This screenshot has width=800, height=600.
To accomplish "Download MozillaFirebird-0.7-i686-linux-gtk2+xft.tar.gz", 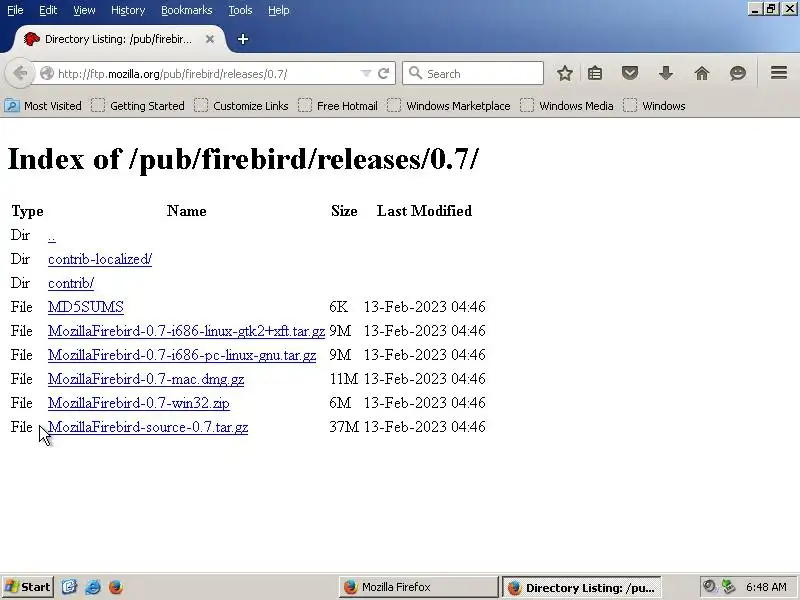I will pos(186,331).
